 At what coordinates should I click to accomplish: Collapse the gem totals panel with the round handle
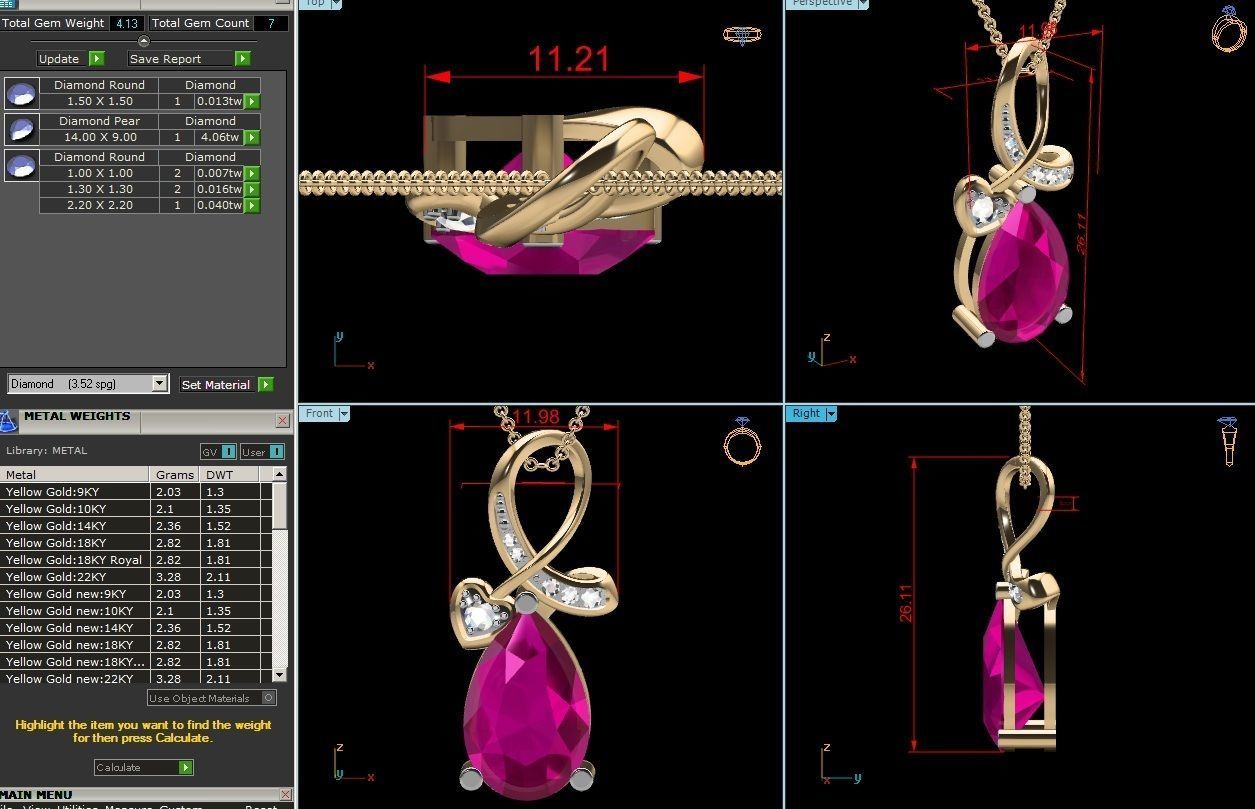coord(144,41)
